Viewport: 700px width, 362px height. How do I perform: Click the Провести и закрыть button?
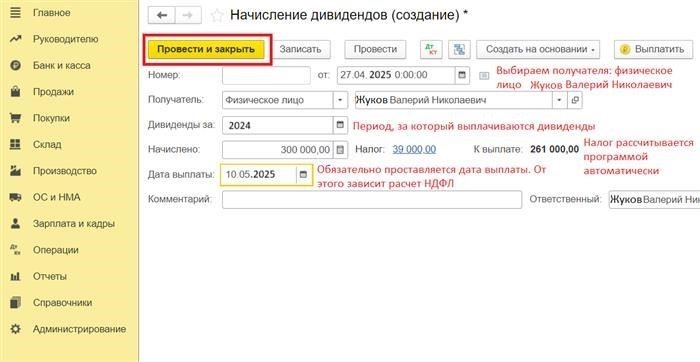pos(206,50)
